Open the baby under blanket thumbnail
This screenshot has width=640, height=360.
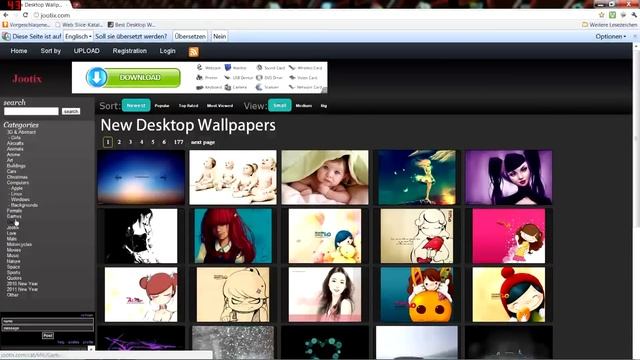pyautogui.click(x=325, y=177)
